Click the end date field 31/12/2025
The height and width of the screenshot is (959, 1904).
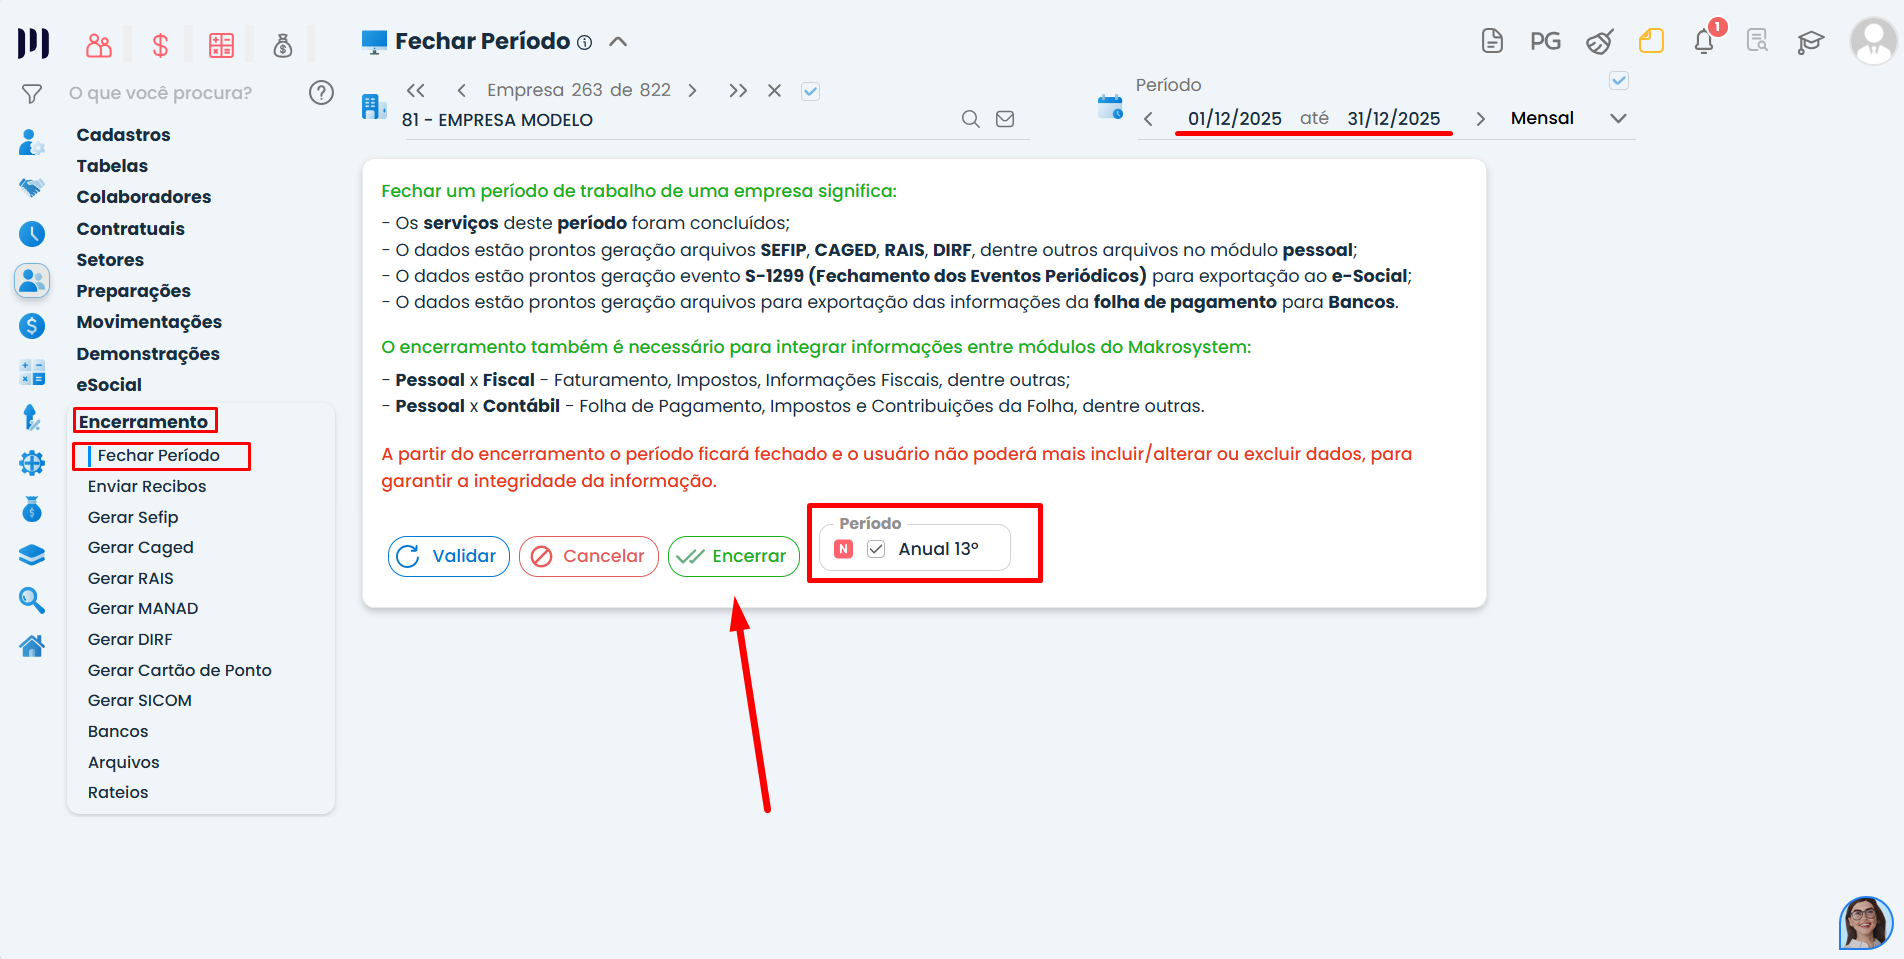pos(1394,119)
